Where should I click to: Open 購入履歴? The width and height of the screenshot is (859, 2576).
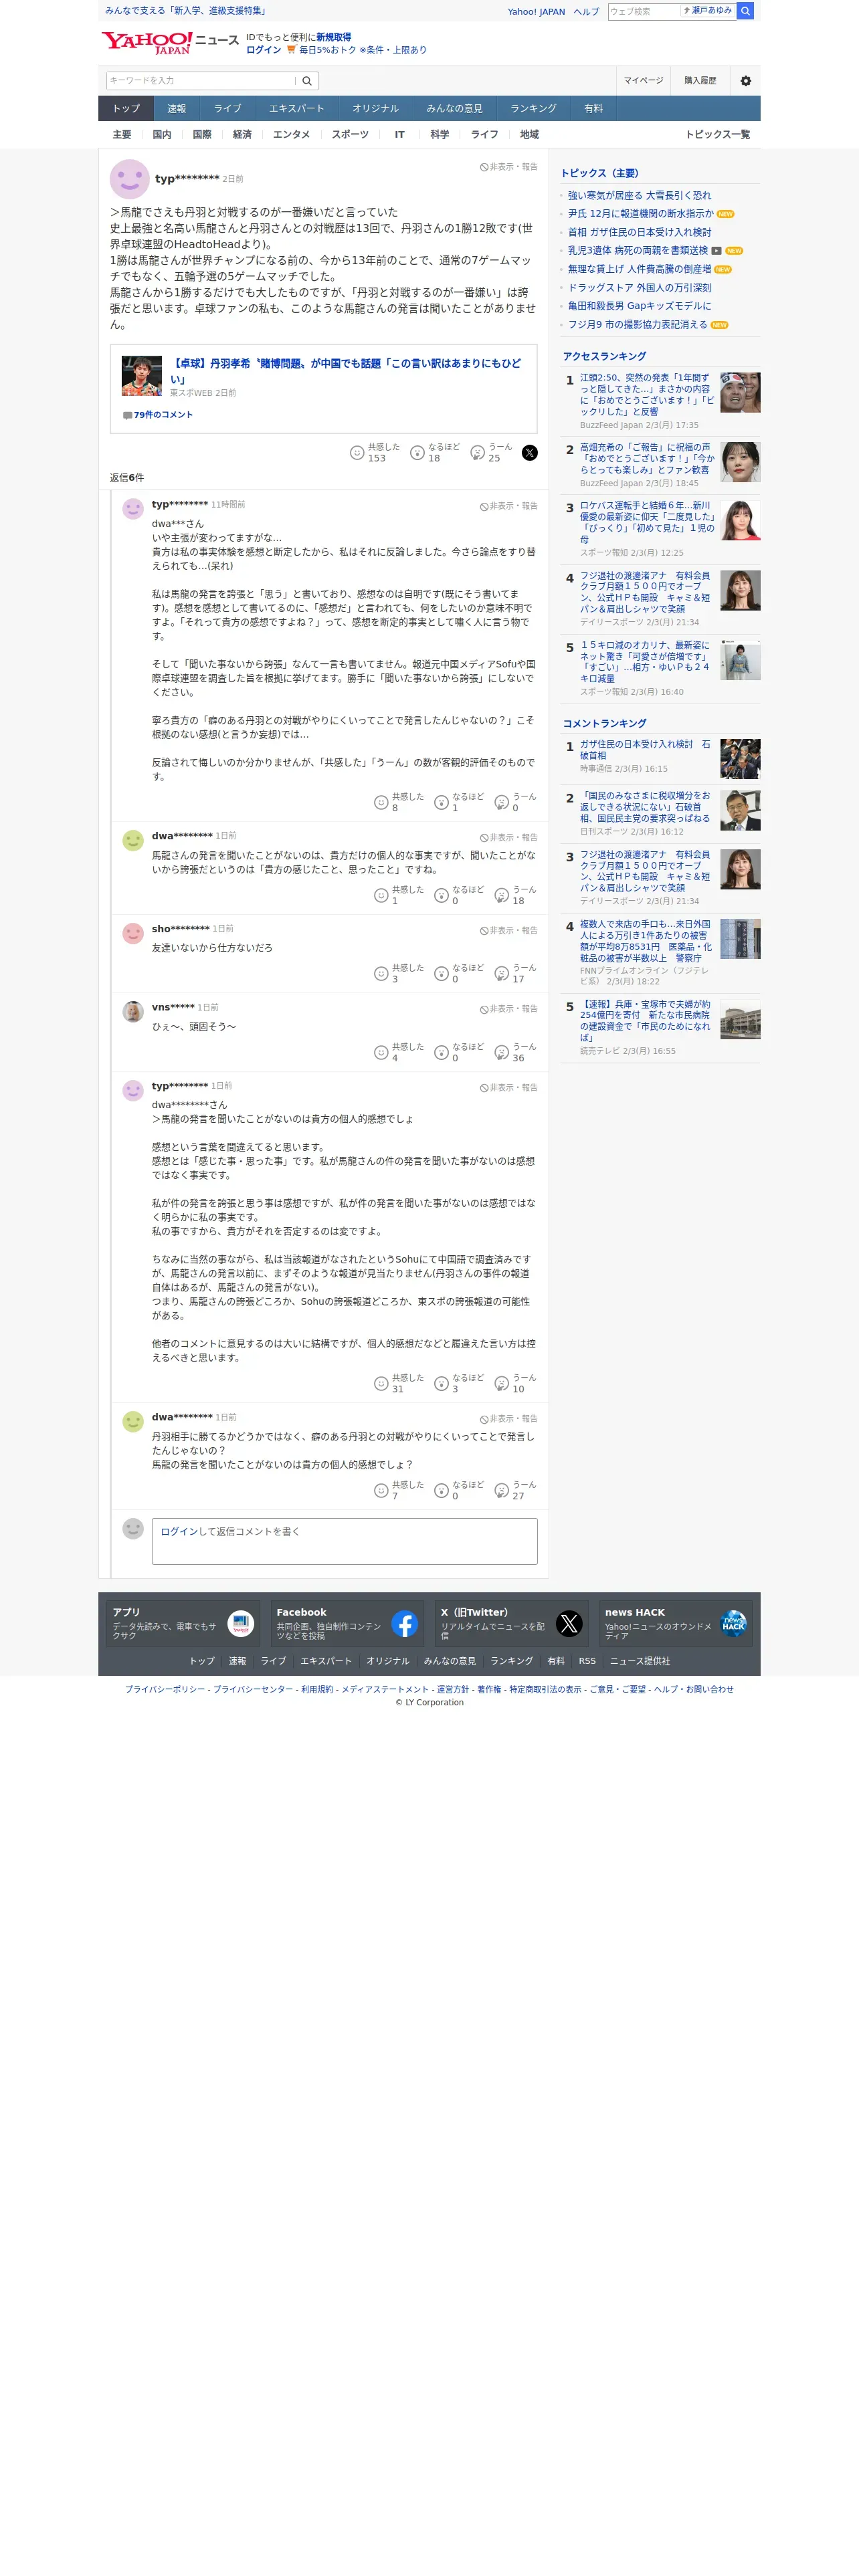(700, 81)
